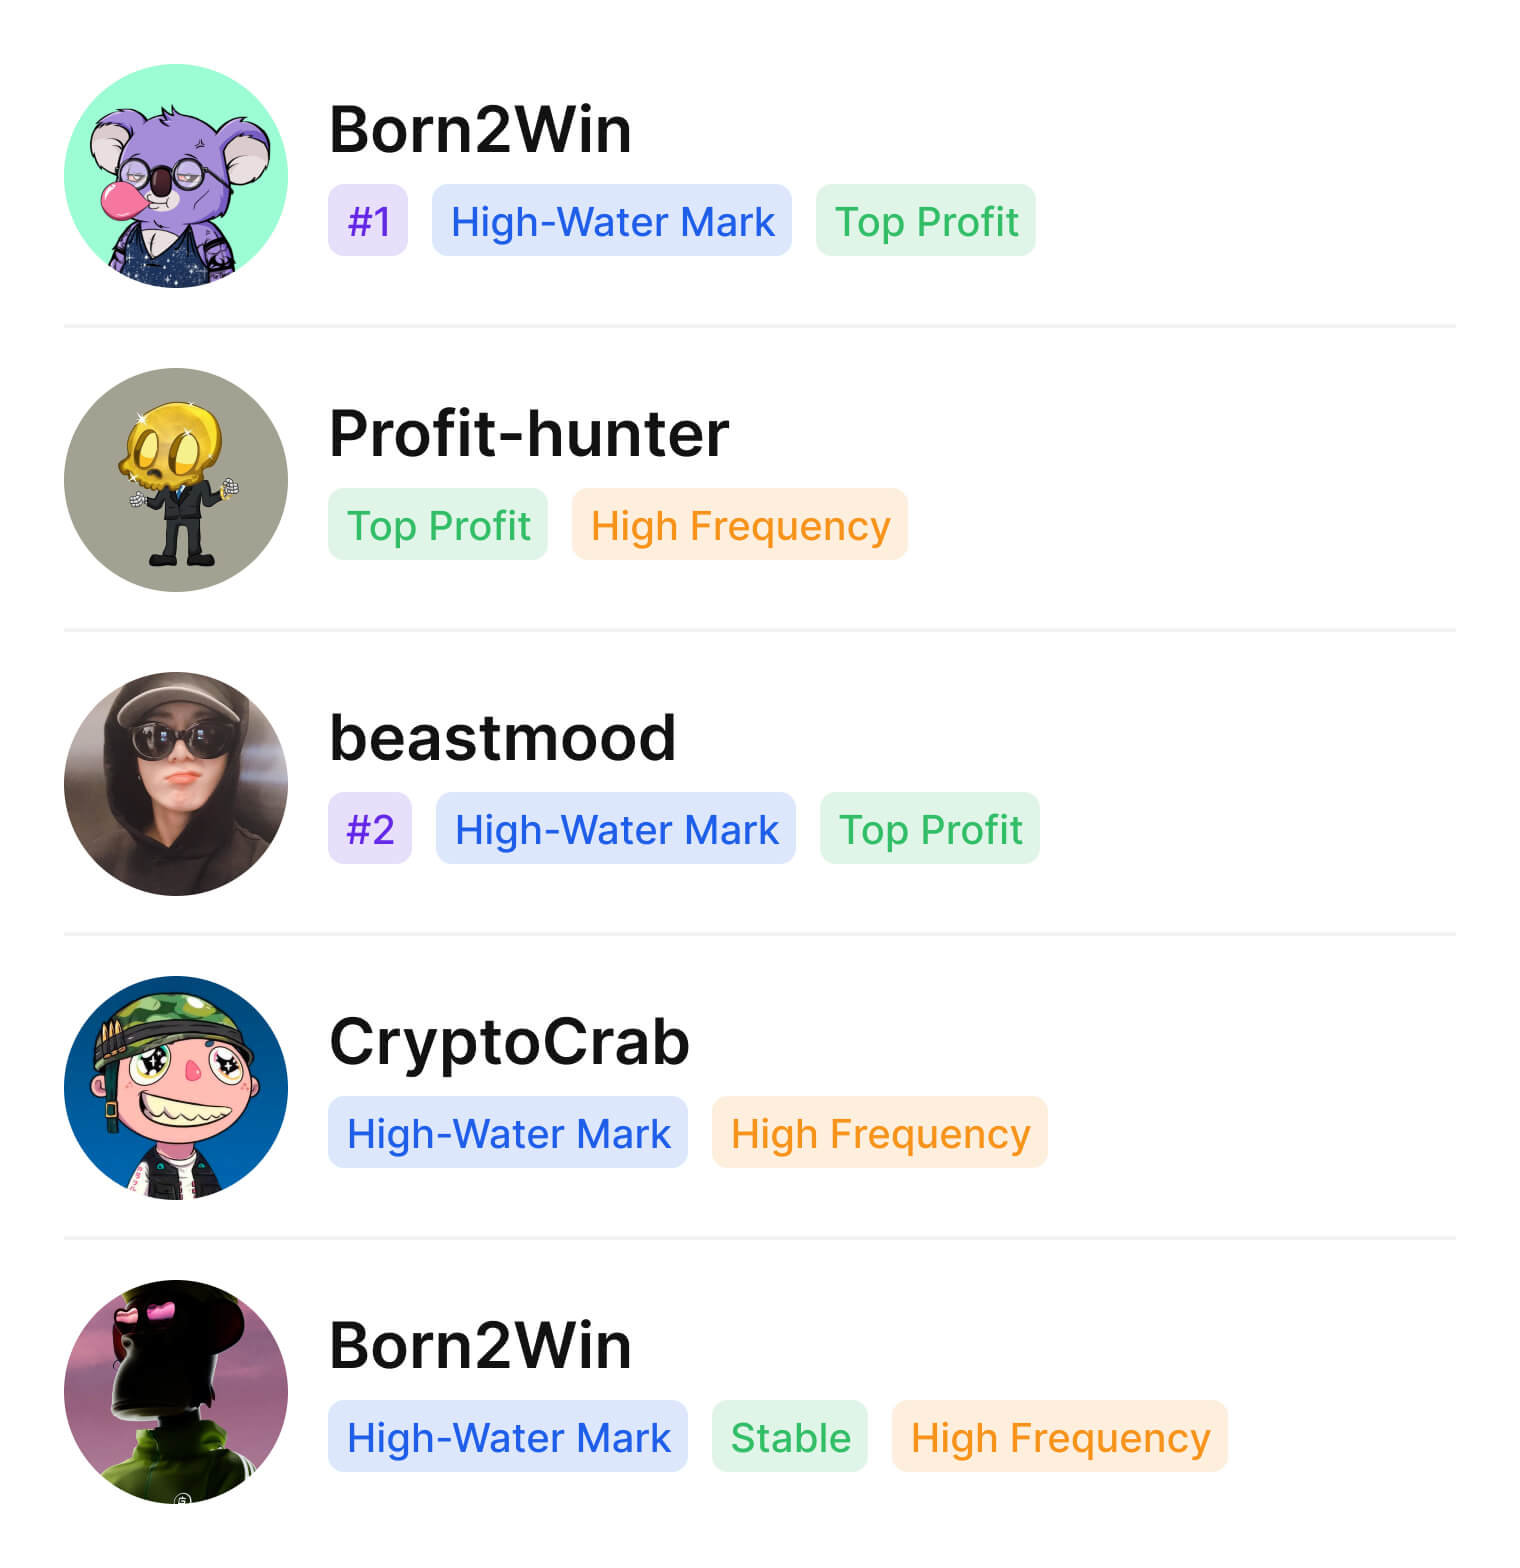The width and height of the screenshot is (1520, 1568).
Task: Click the High Frequency badge on Profit-hunter
Action: click(739, 524)
